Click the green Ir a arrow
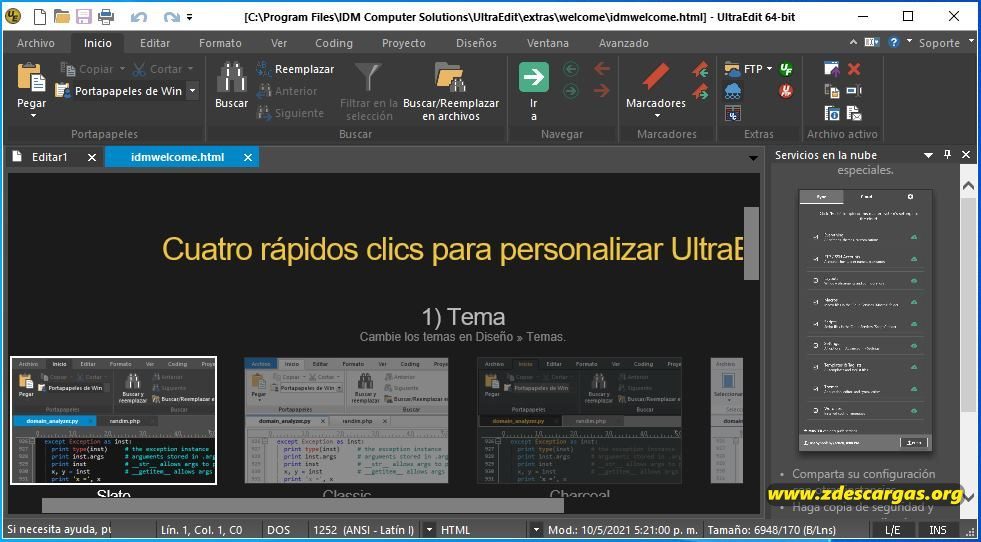This screenshot has width=981, height=542. pyautogui.click(x=534, y=77)
